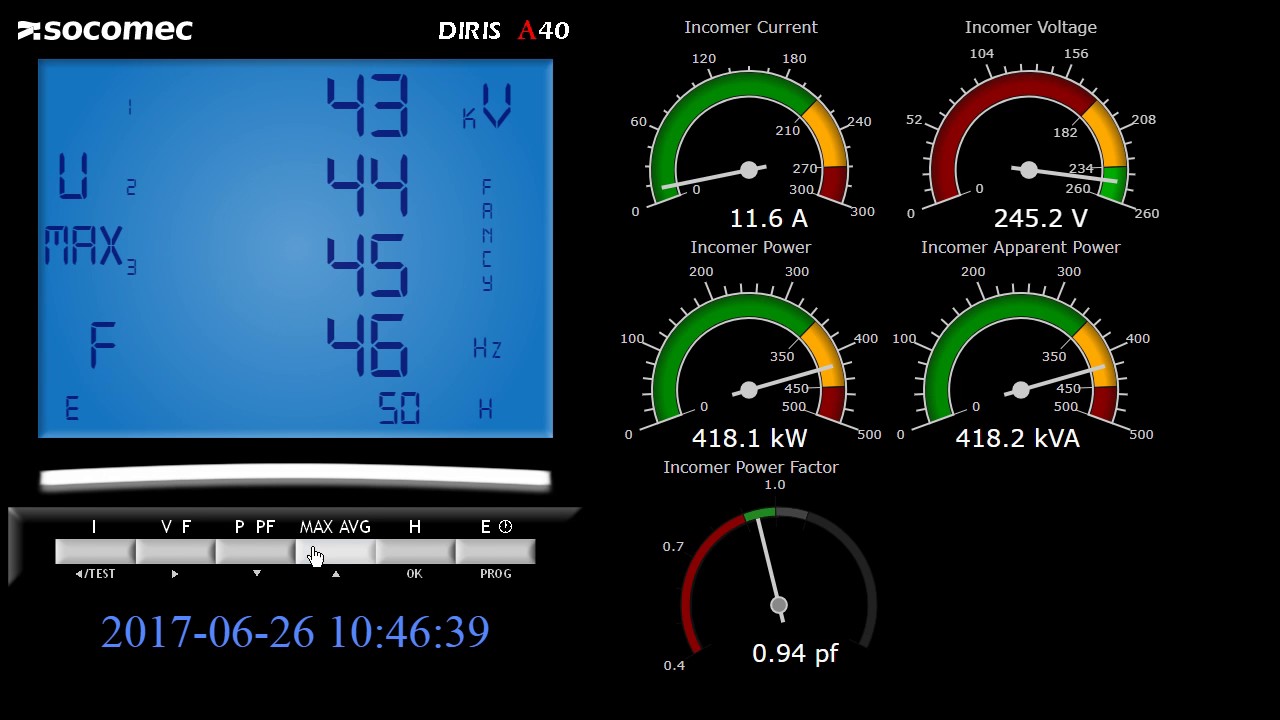Click the right arrow label under V F
This screenshot has width=1280, height=720.
click(x=175, y=574)
